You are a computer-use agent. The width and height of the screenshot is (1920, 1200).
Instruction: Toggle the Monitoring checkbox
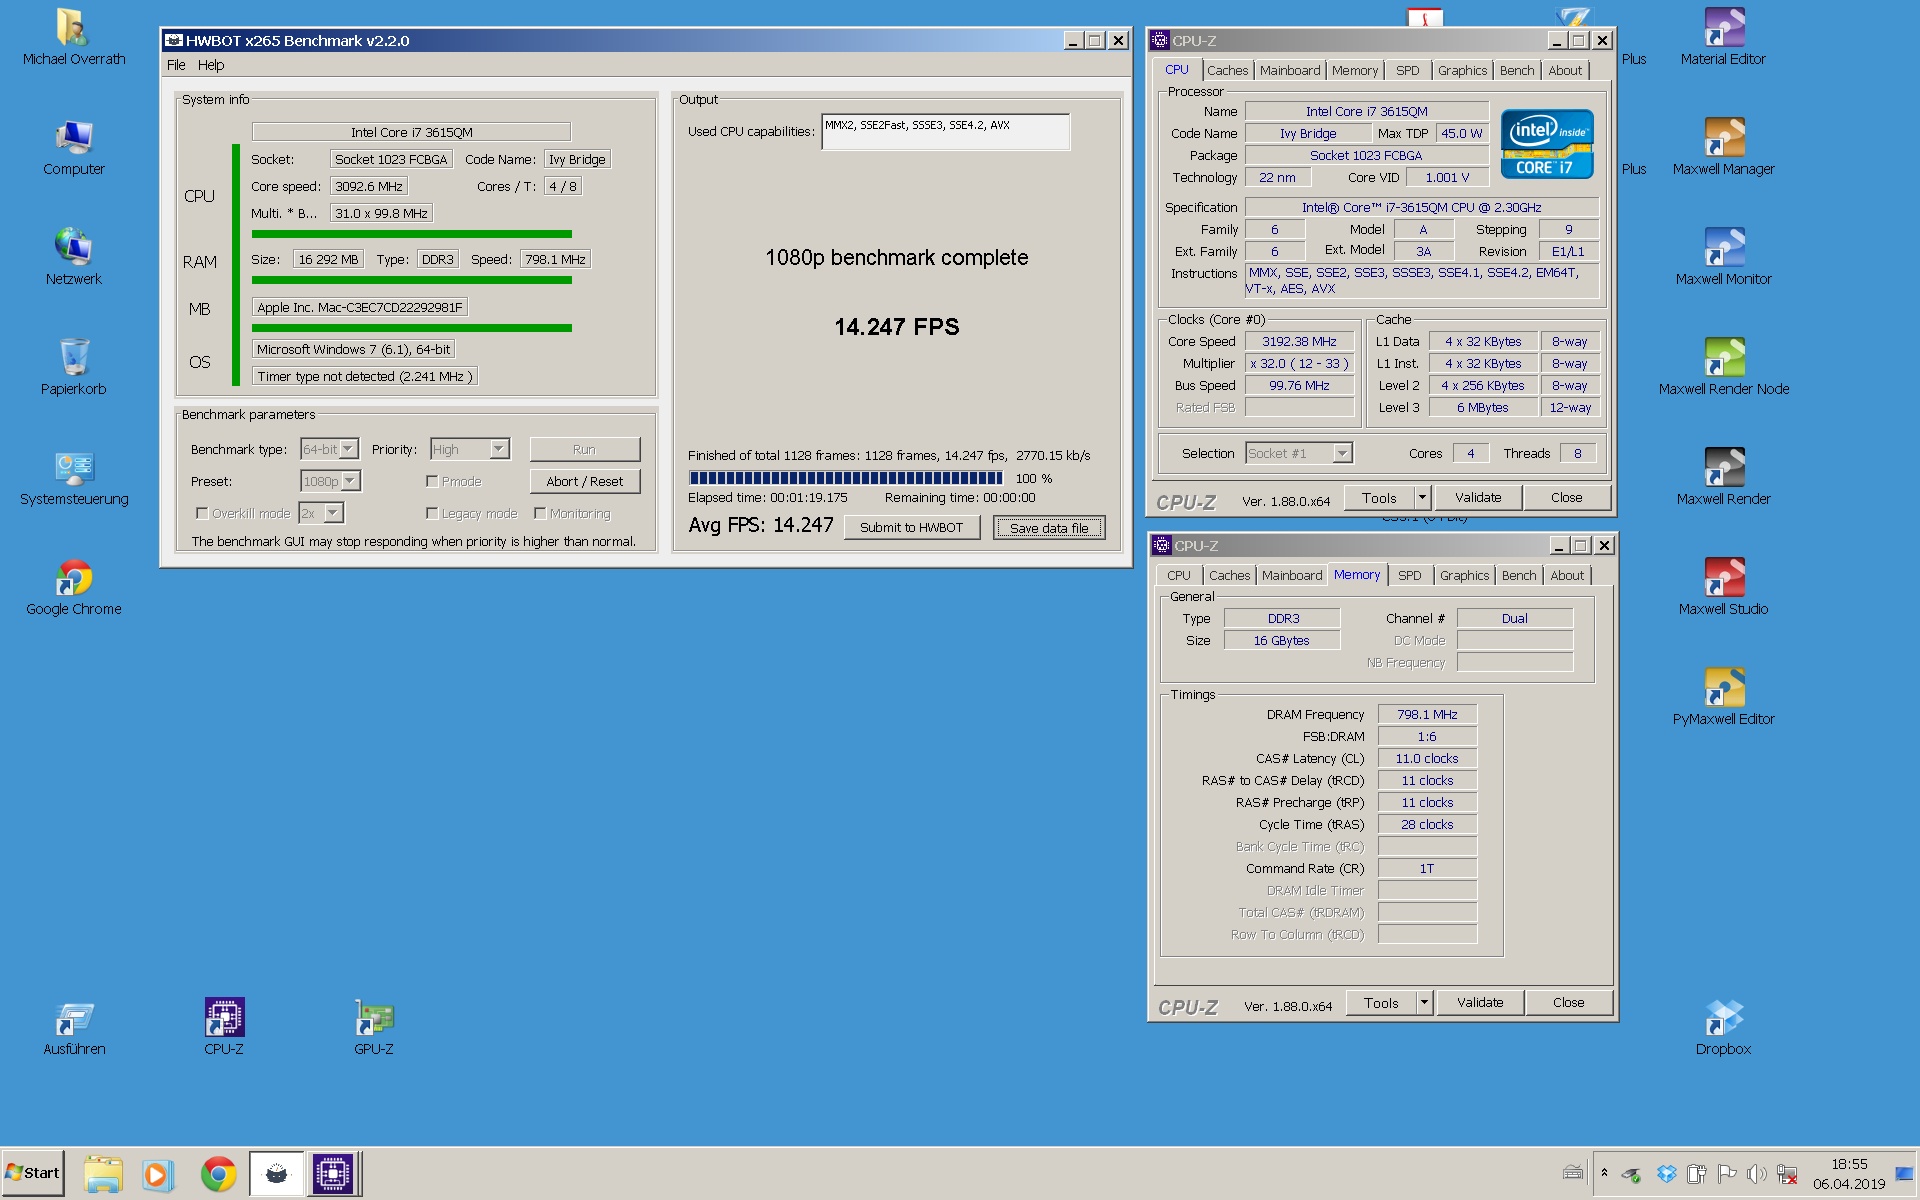pos(540,513)
